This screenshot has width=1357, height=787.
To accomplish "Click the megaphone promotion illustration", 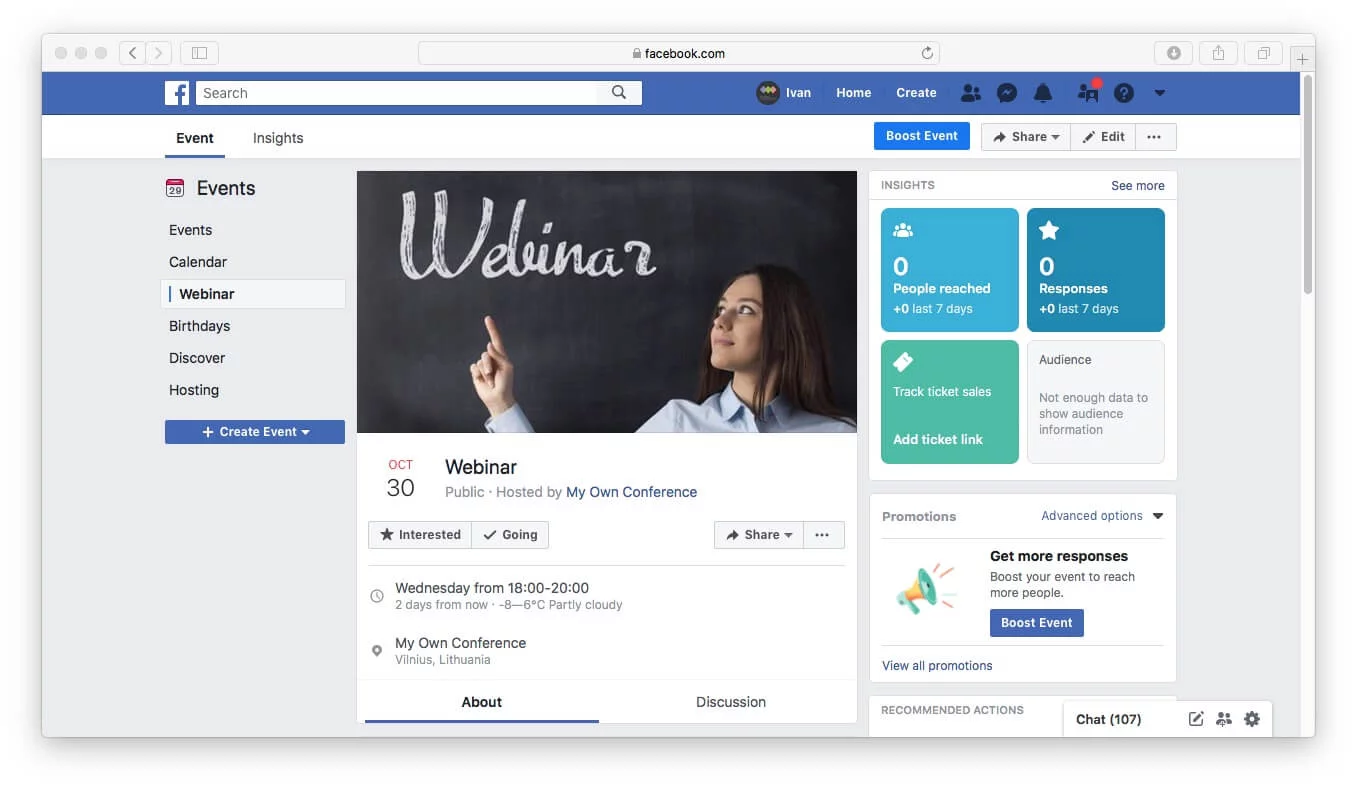I will pos(925,588).
